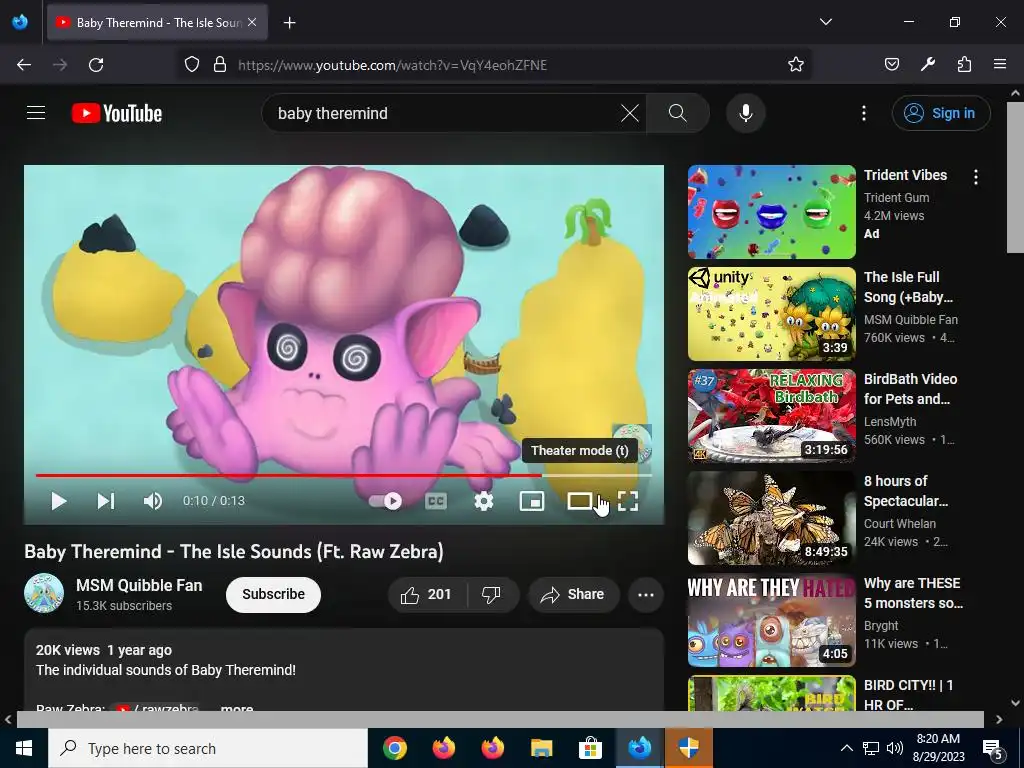This screenshot has width=1024, height=768.
Task: Clear the search box text
Action: pos(630,113)
